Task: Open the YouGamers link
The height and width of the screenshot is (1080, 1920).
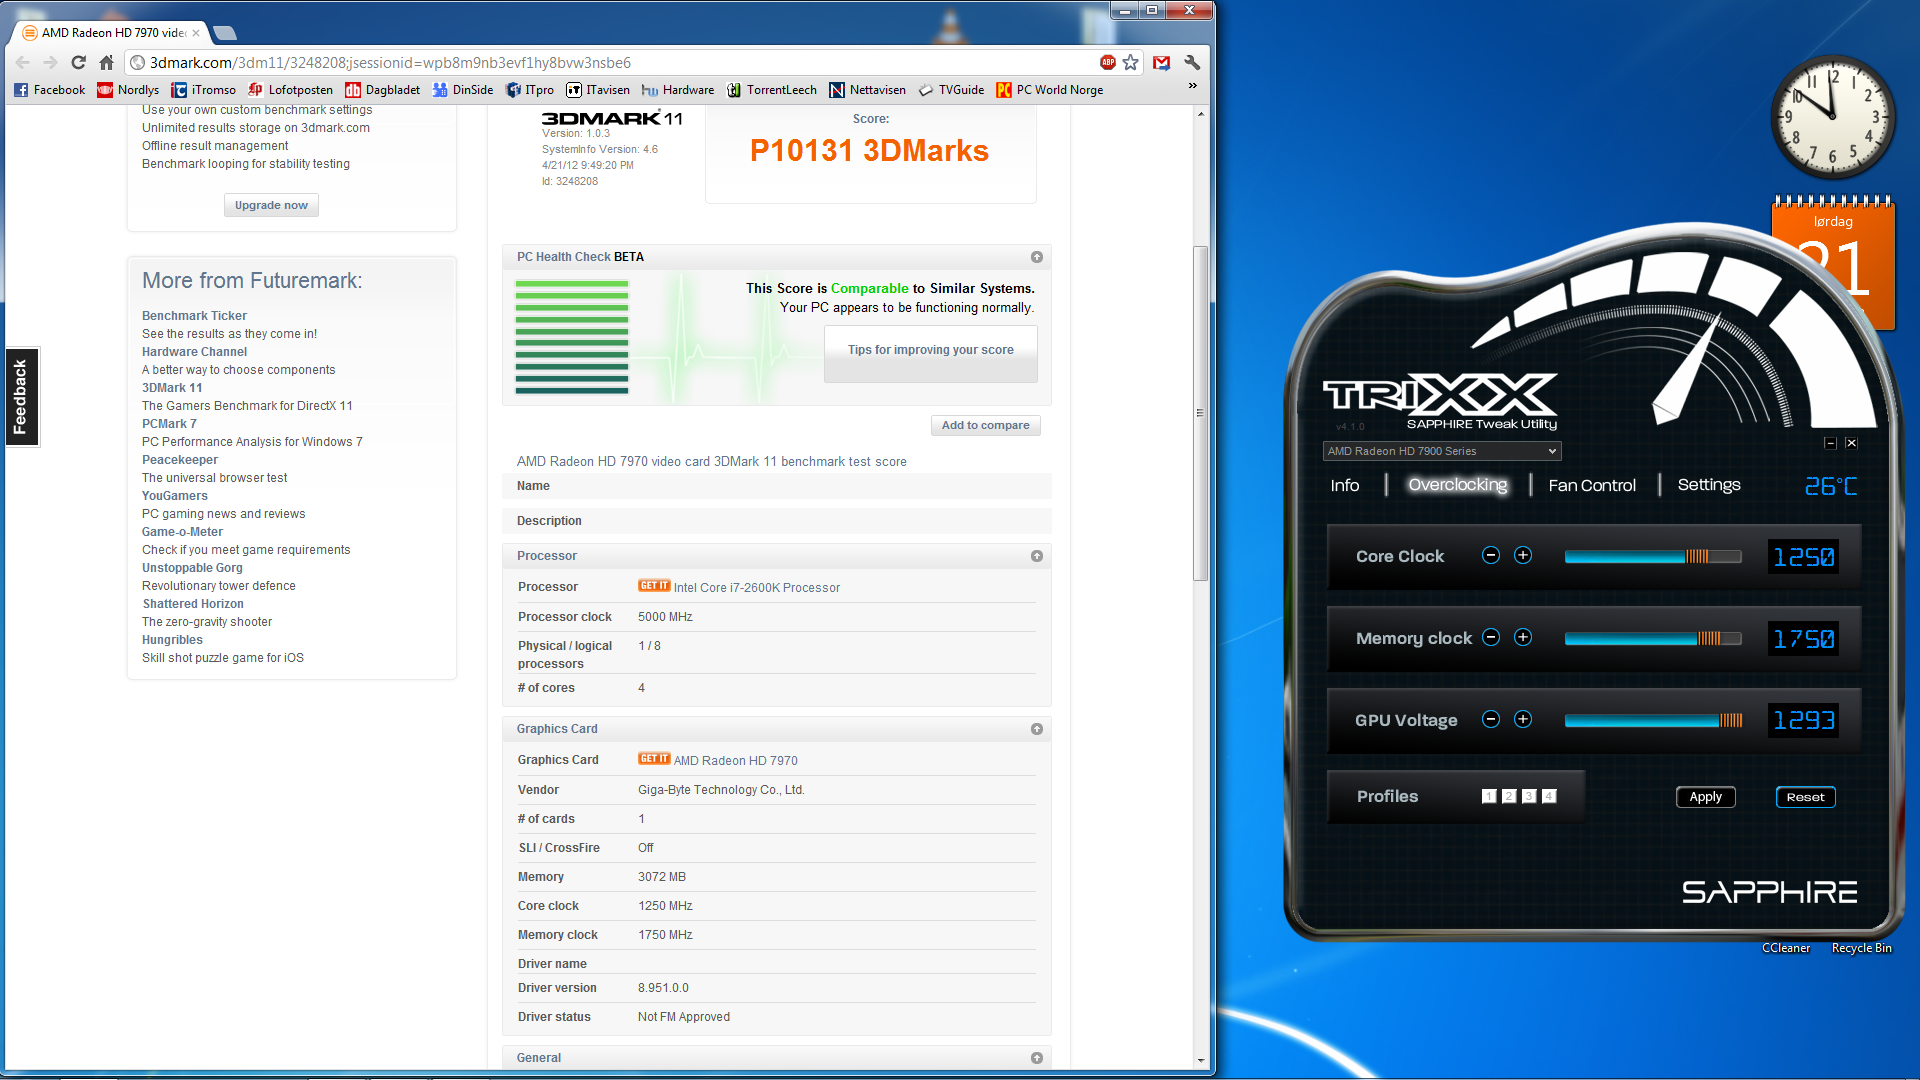Action: tap(175, 496)
